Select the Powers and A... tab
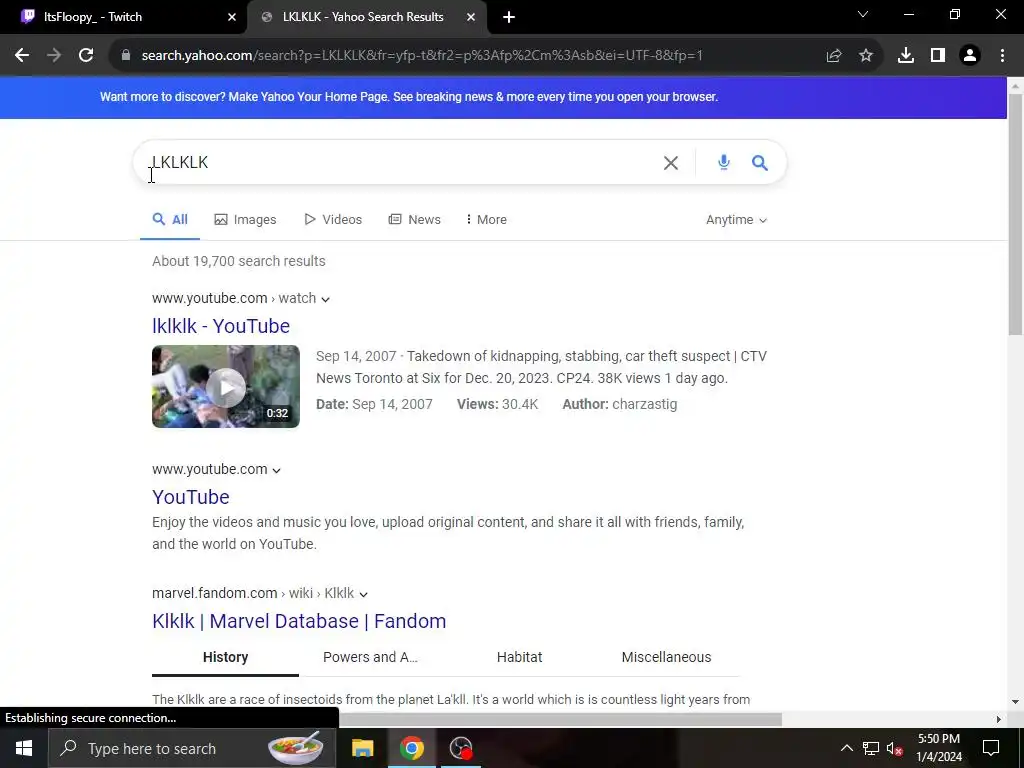The width and height of the screenshot is (1024, 768). tap(370, 657)
